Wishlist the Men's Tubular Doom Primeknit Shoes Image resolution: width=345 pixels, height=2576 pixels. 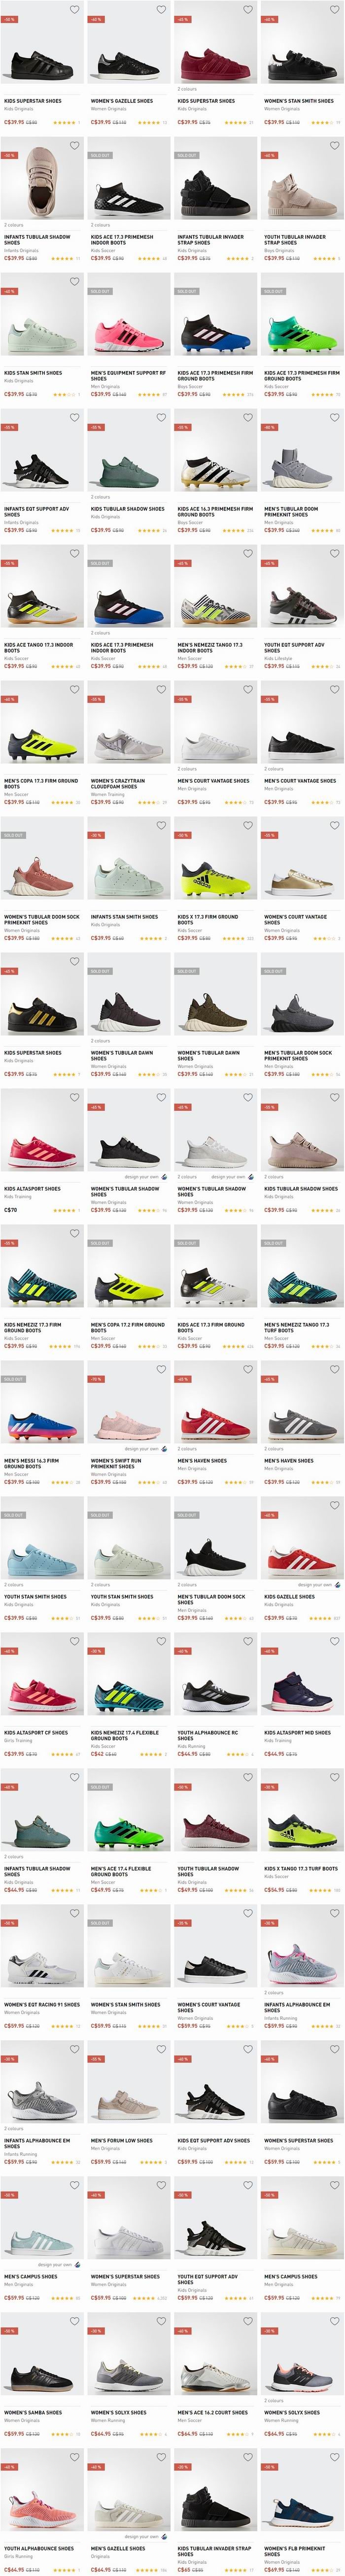tap(335, 418)
